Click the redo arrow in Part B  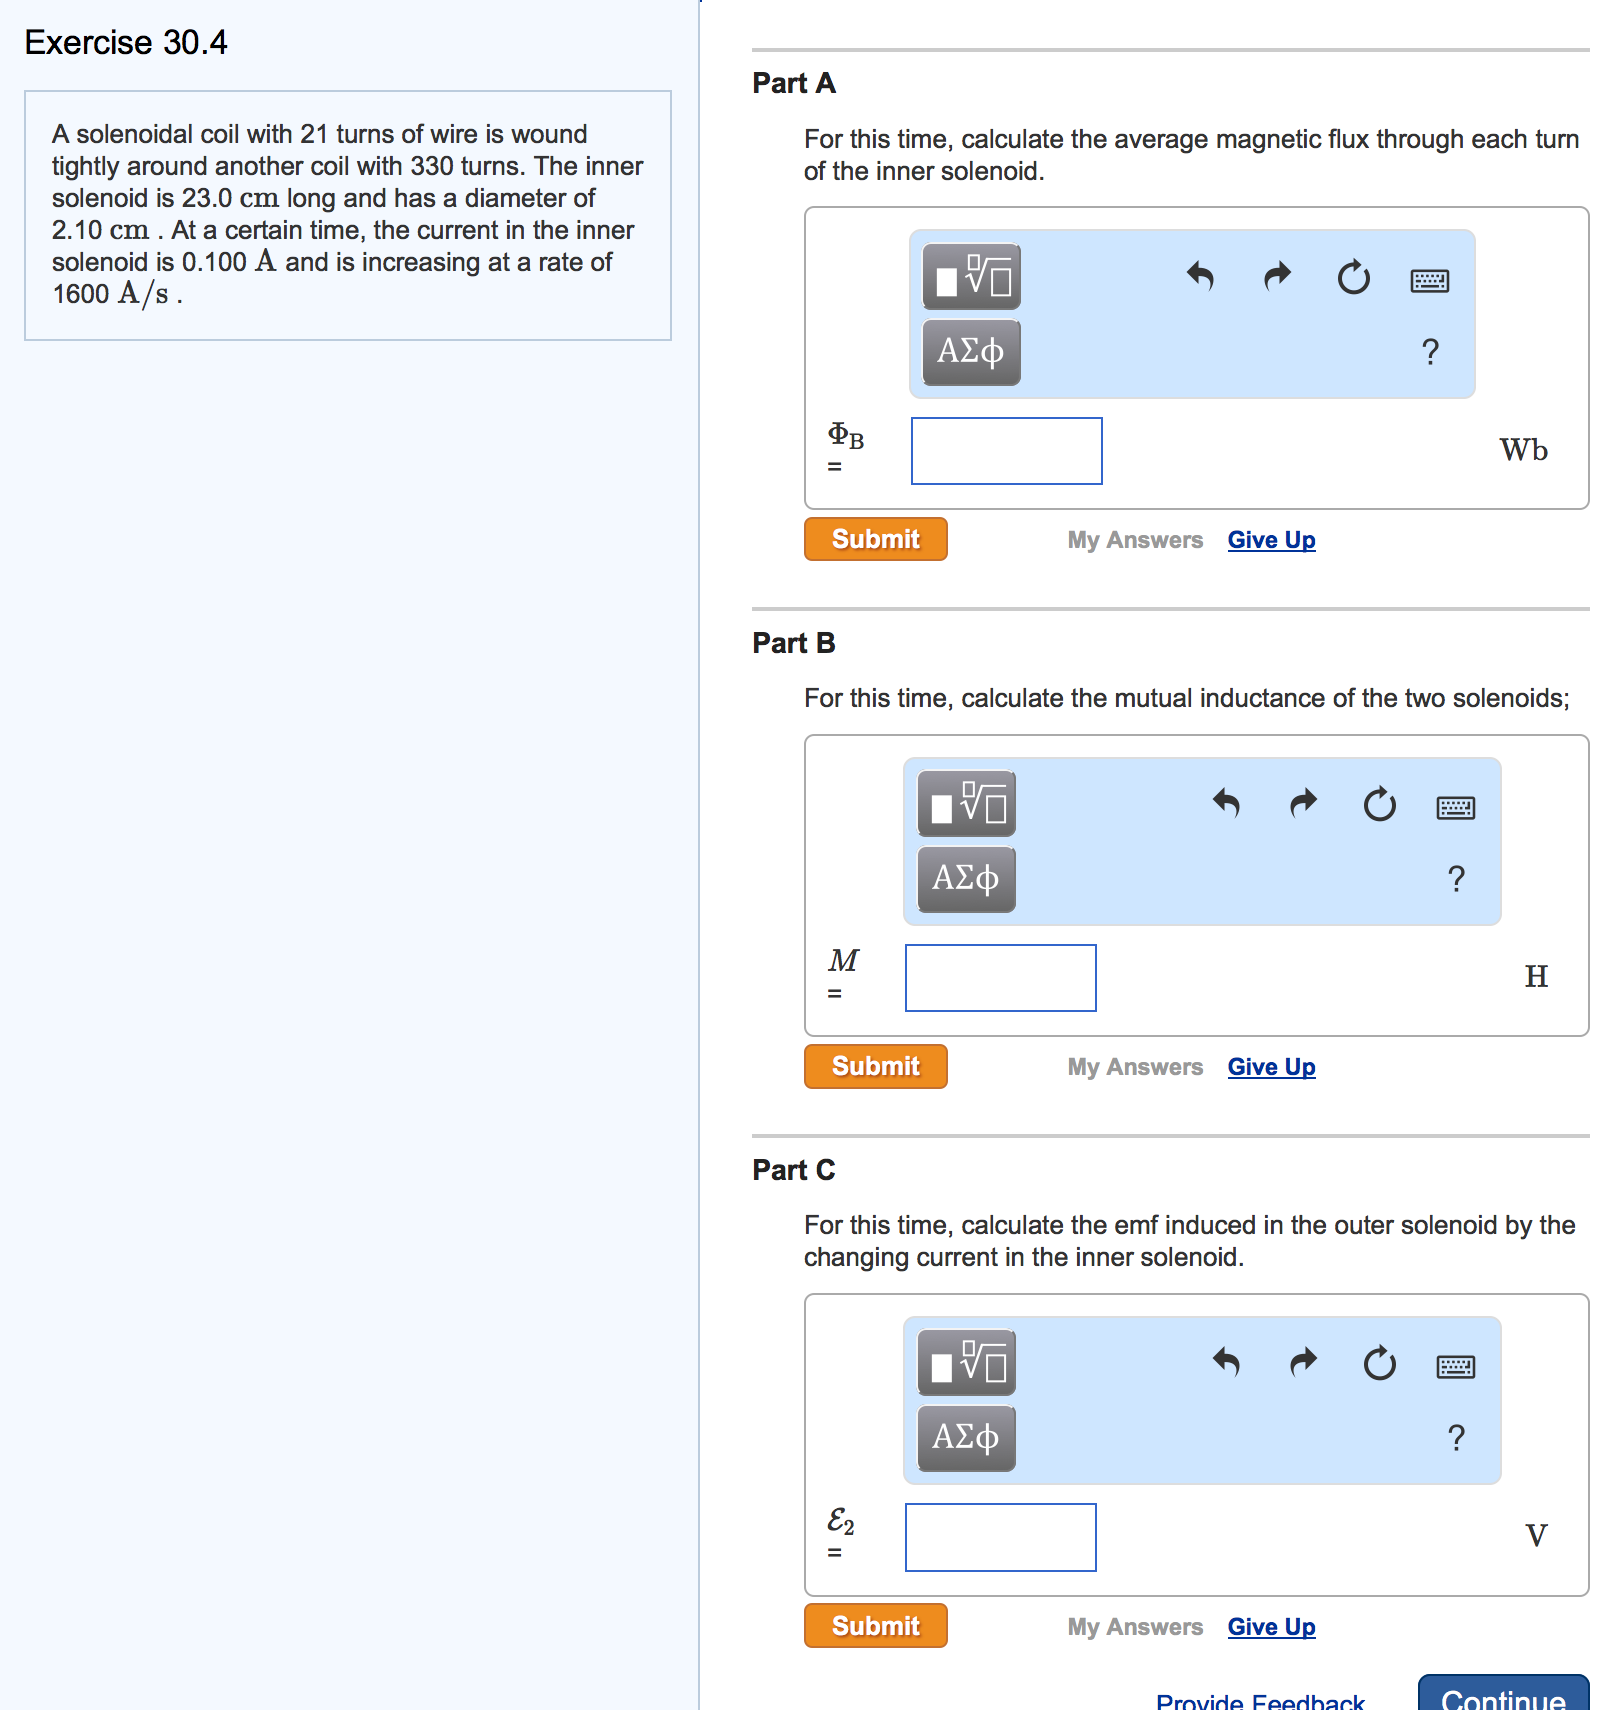click(1303, 803)
